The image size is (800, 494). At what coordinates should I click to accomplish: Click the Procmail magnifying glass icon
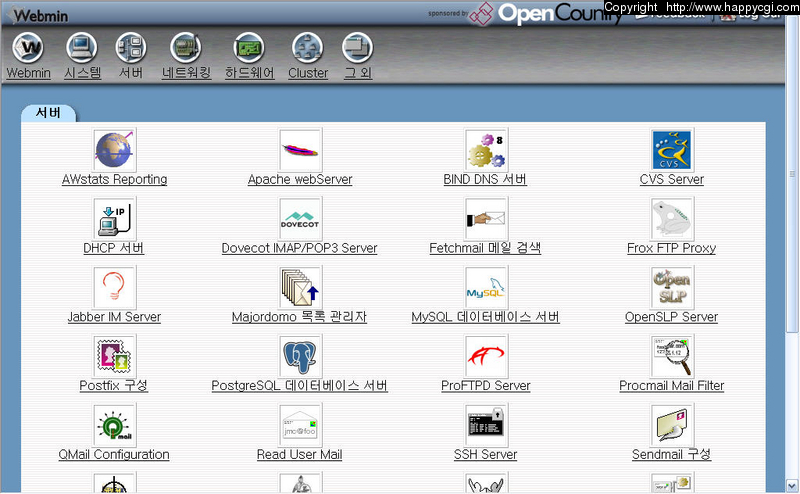672,356
